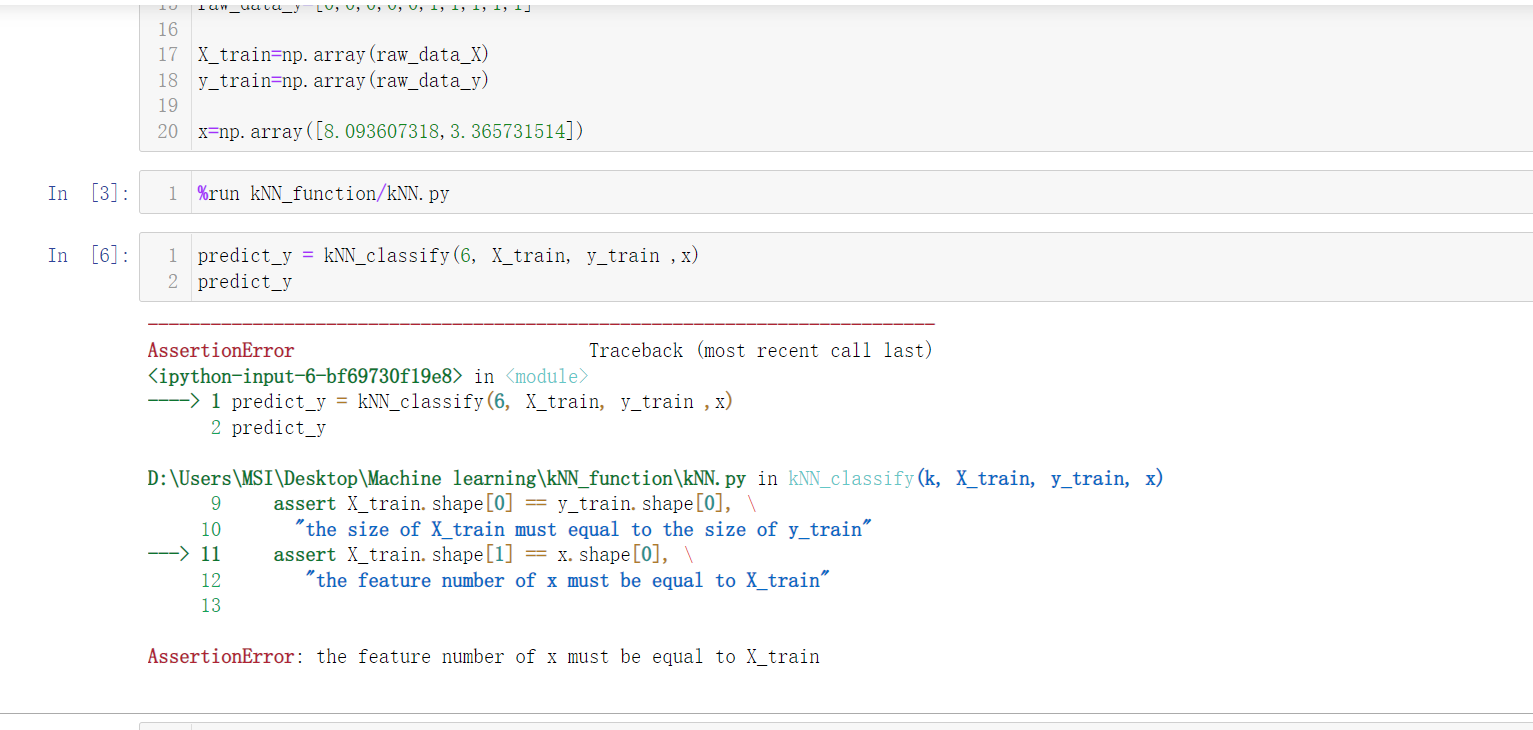The height and width of the screenshot is (730, 1533).
Task: Click the X_train=np.array(raw_data_X) code line
Action: click(343, 54)
